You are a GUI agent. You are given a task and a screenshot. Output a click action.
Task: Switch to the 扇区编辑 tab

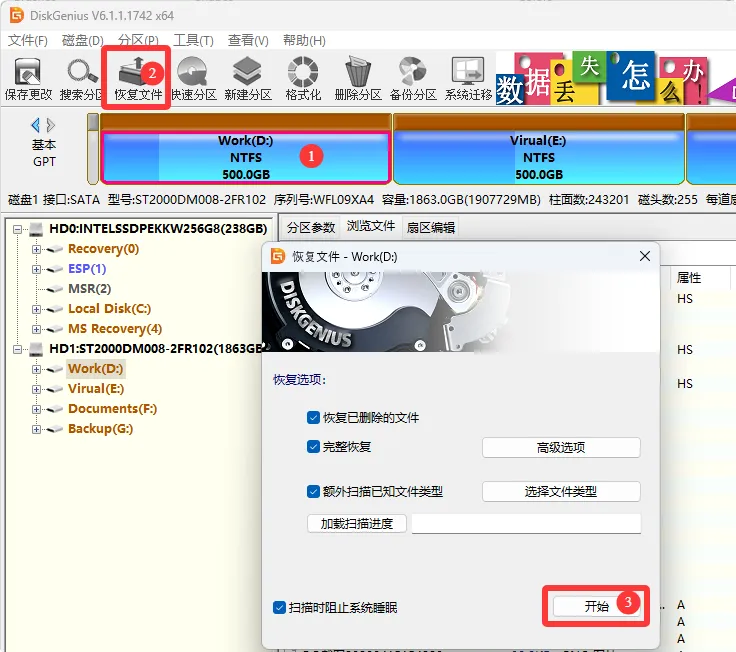(430, 228)
